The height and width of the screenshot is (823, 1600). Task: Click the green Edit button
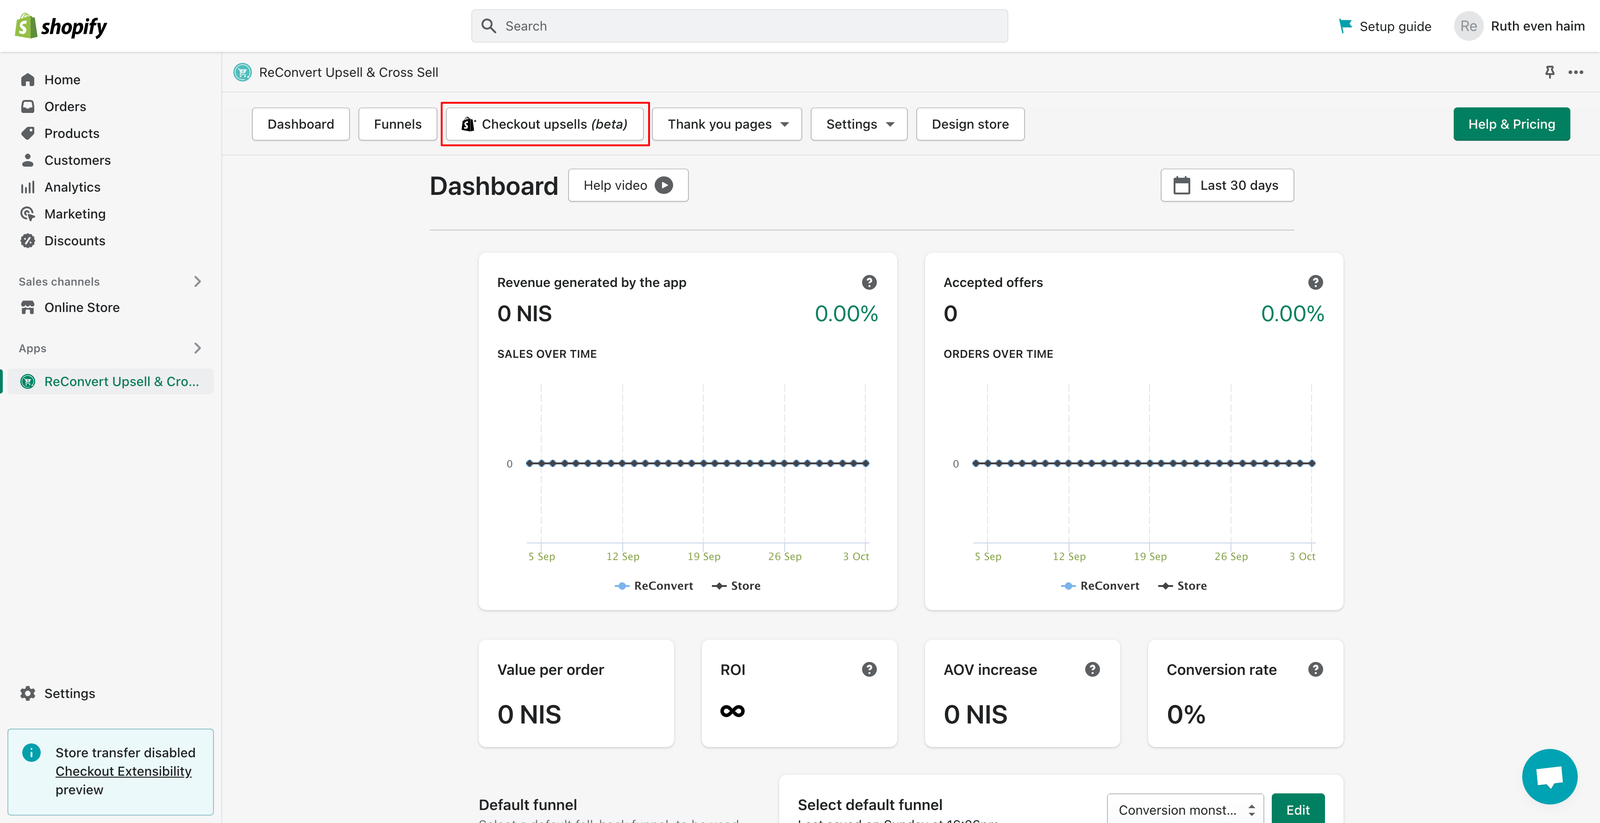[1298, 810]
